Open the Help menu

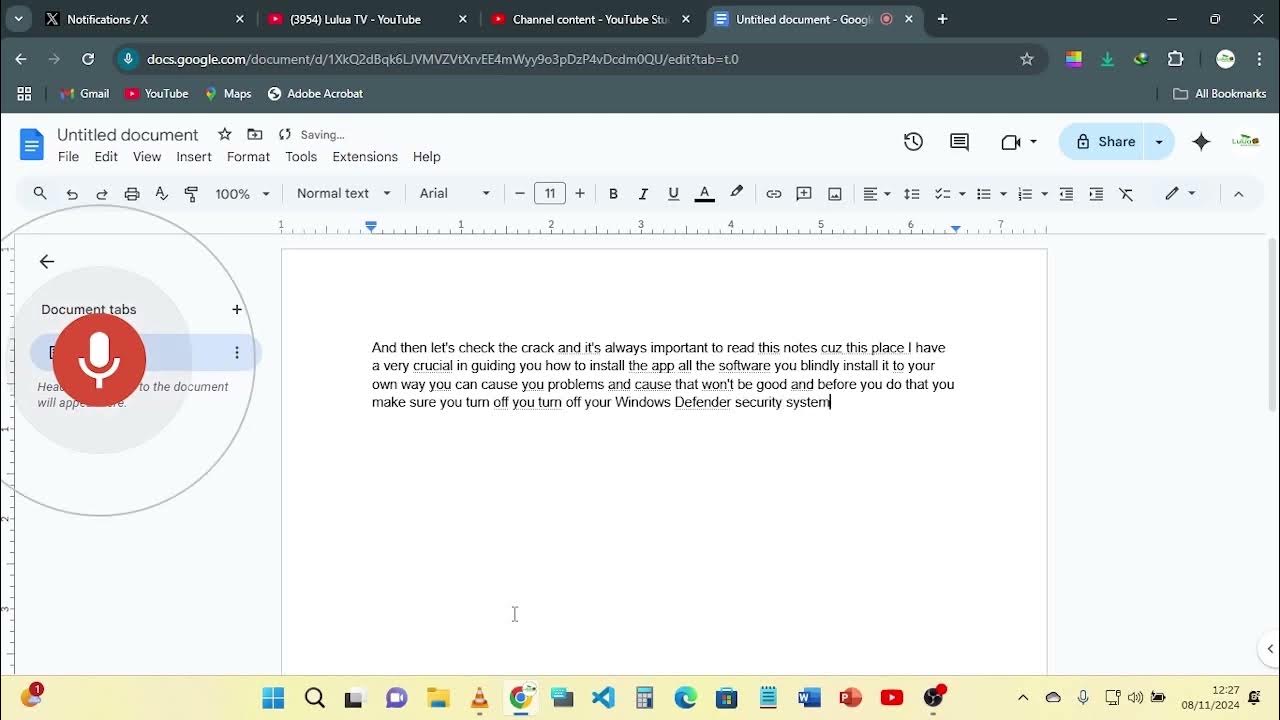(427, 157)
